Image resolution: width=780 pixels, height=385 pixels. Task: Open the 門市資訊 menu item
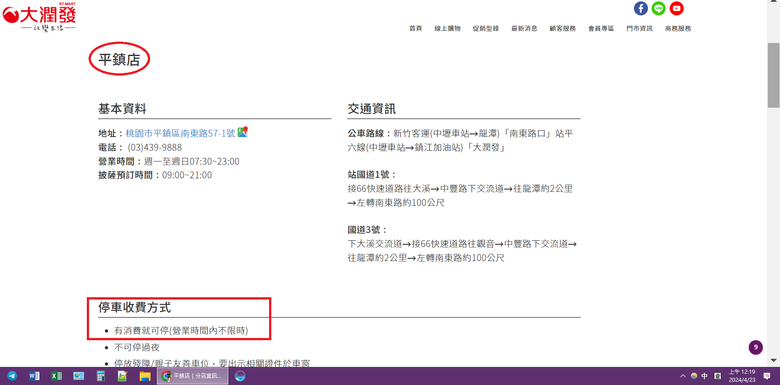pos(639,29)
